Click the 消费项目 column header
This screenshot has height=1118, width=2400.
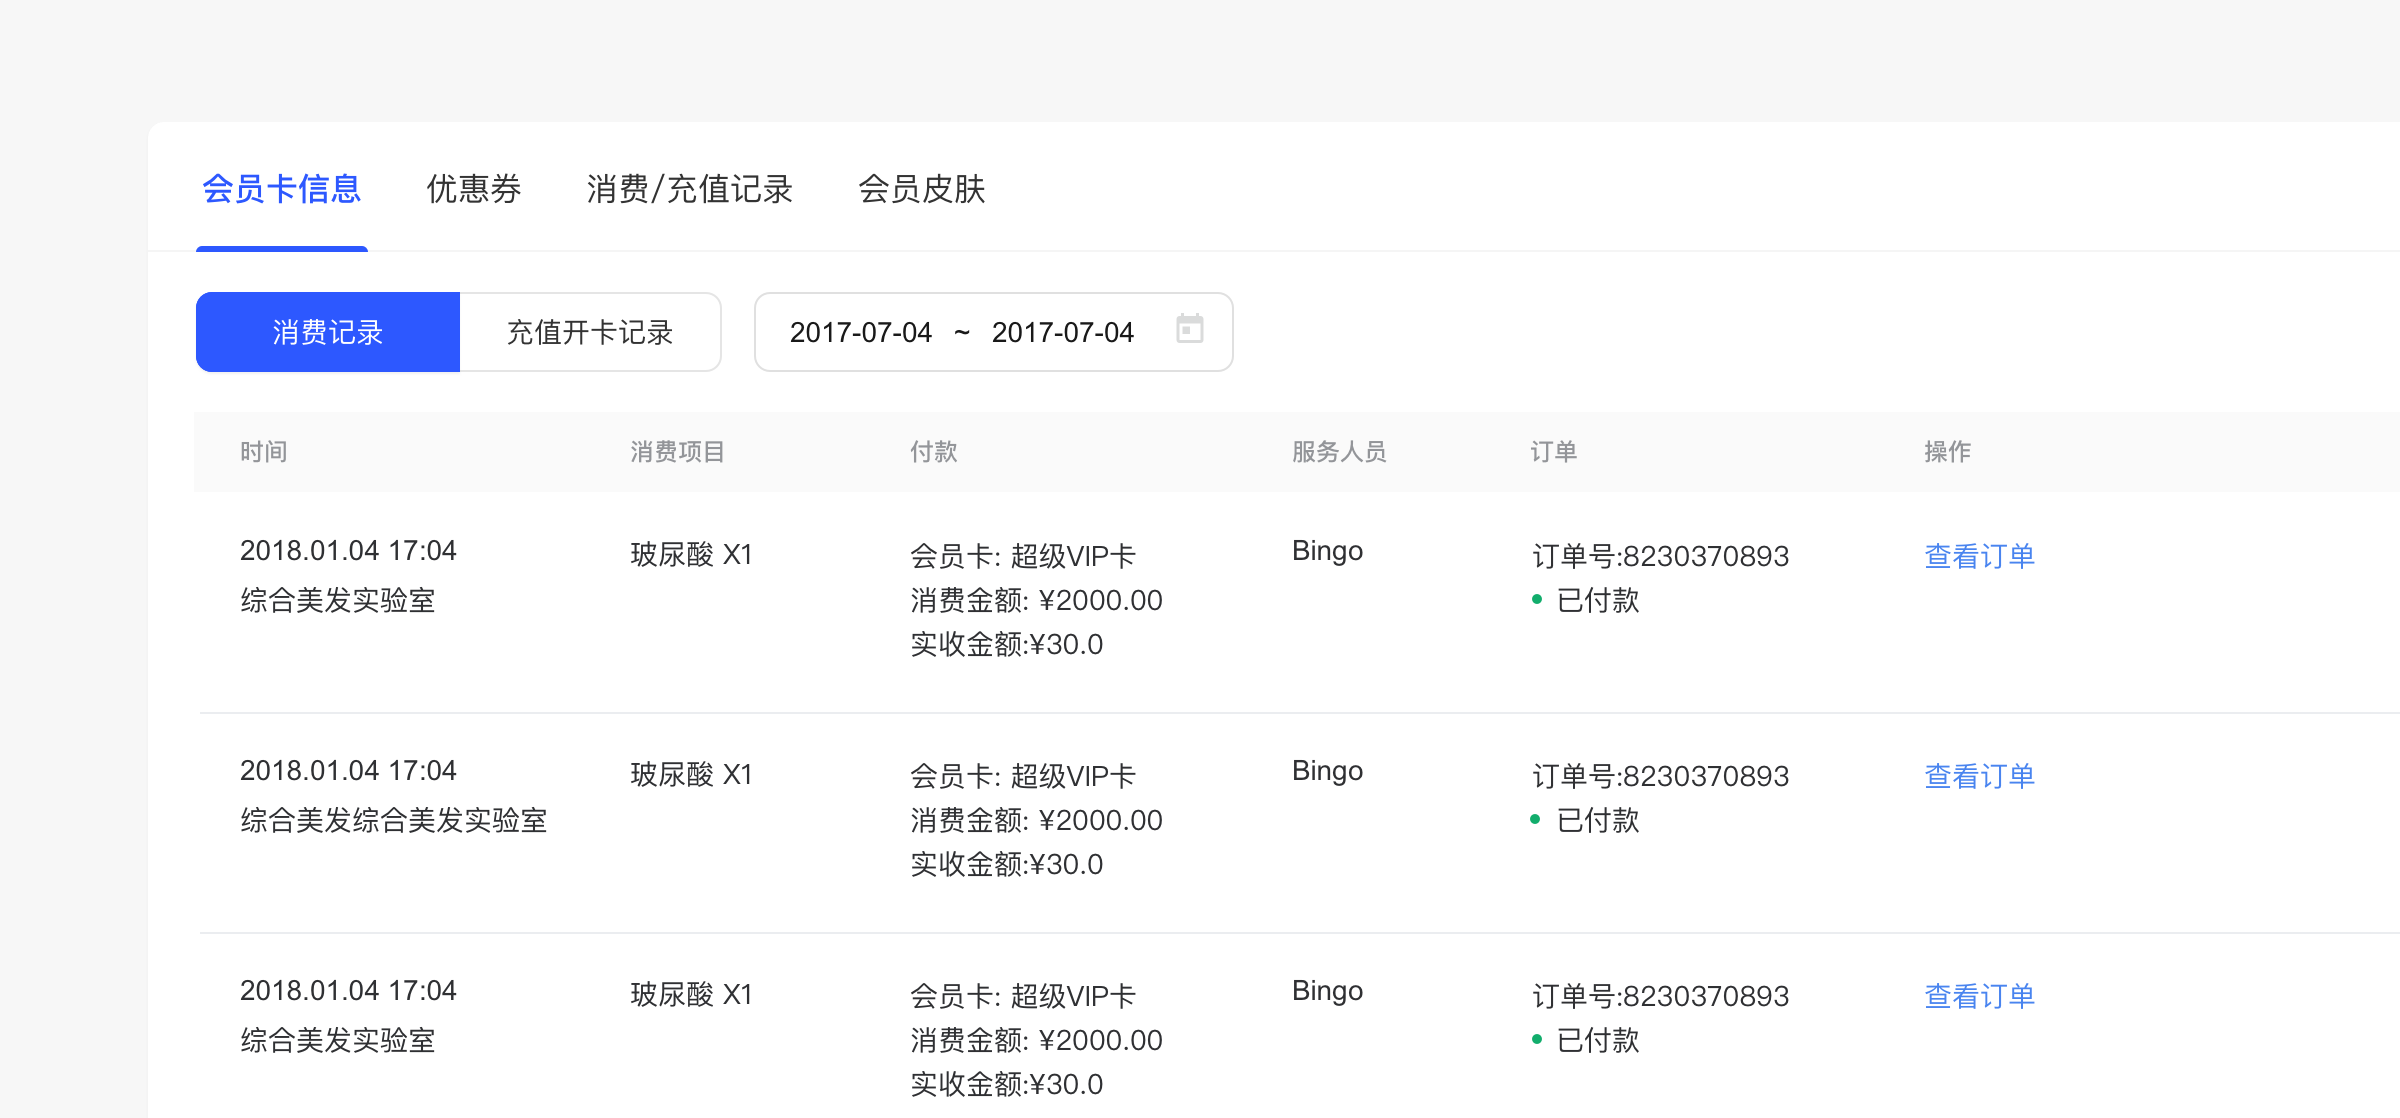[x=677, y=452]
